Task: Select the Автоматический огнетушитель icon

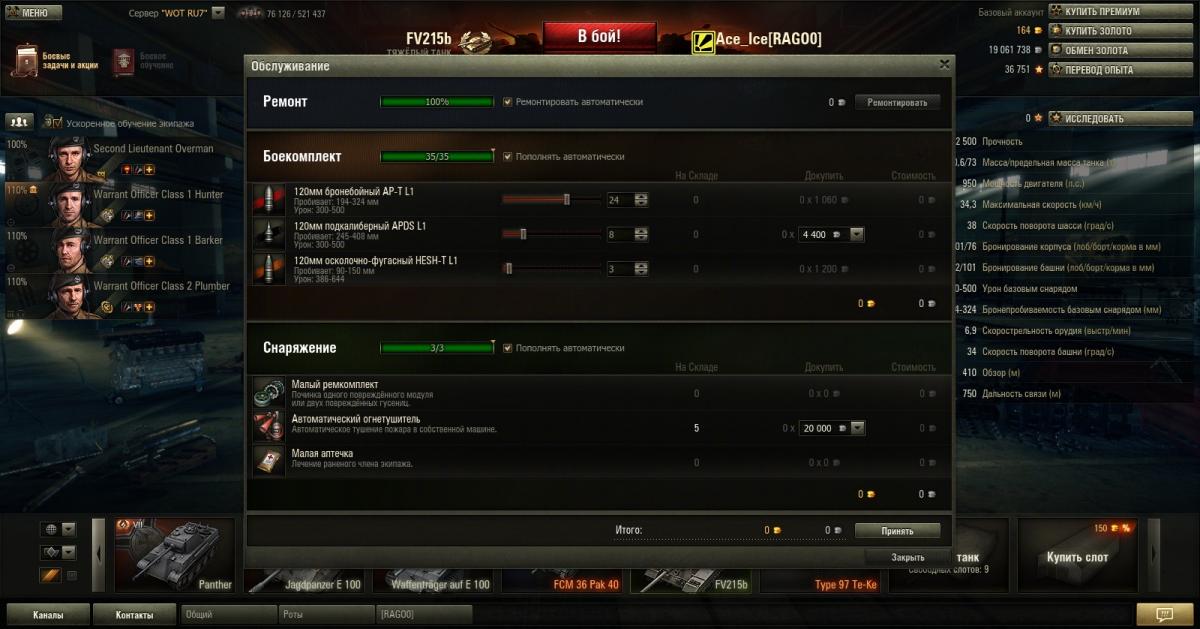Action: point(269,427)
